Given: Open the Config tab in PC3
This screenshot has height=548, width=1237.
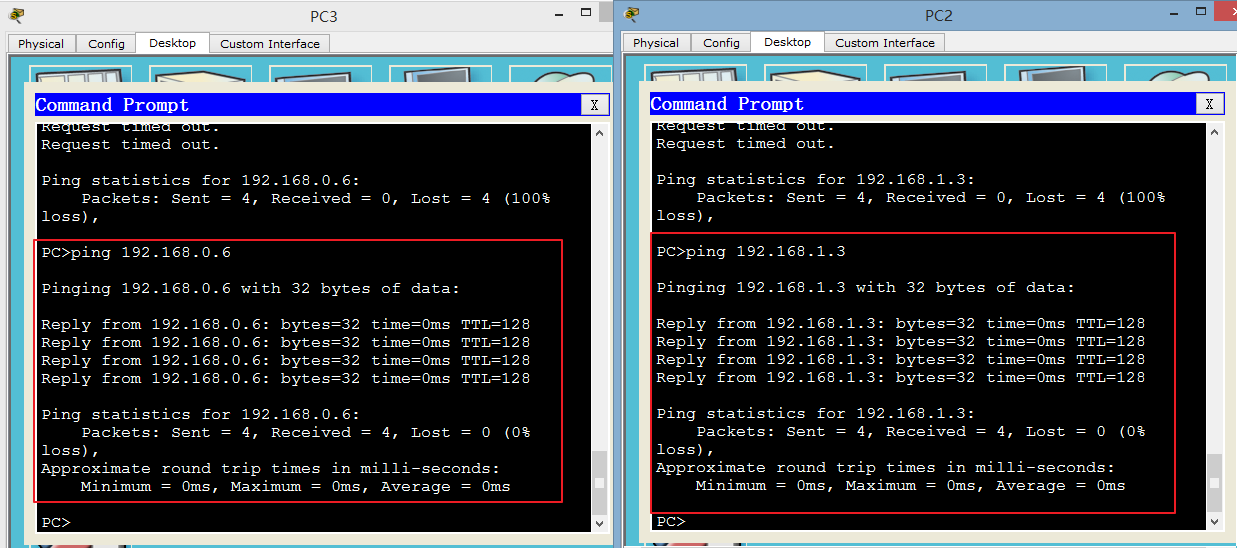Looking at the screenshot, I should point(106,44).
